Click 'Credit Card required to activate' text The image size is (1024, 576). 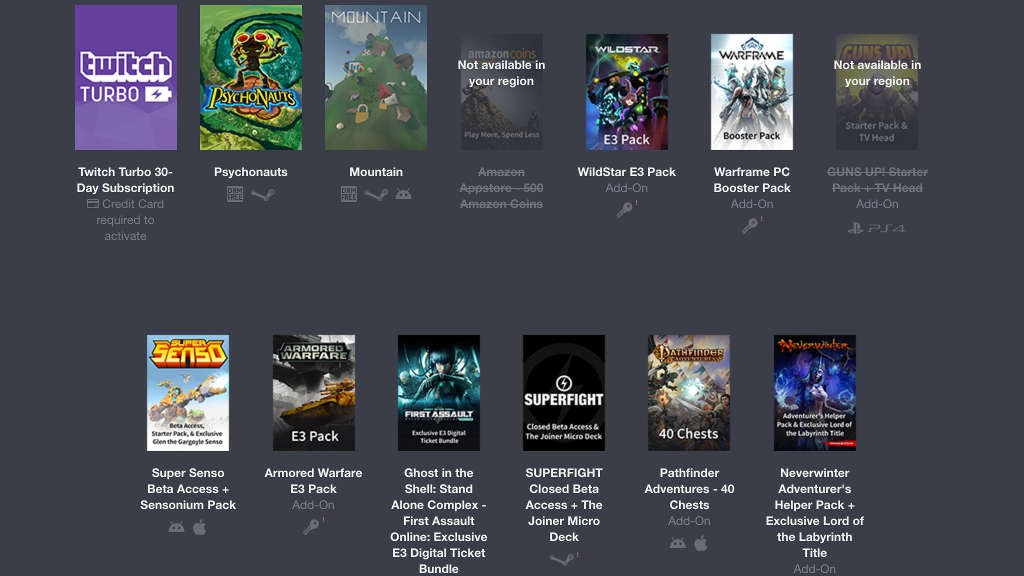coord(125,219)
